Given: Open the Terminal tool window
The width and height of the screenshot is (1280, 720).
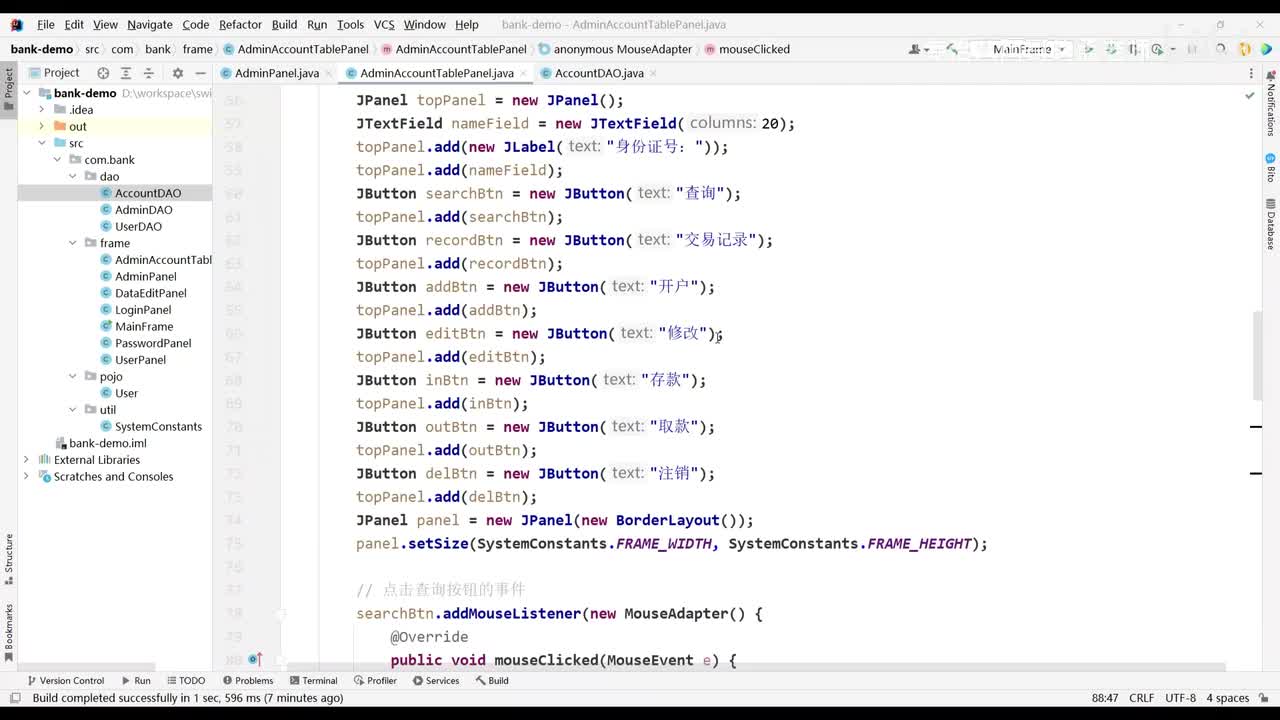Looking at the screenshot, I should pos(313,680).
